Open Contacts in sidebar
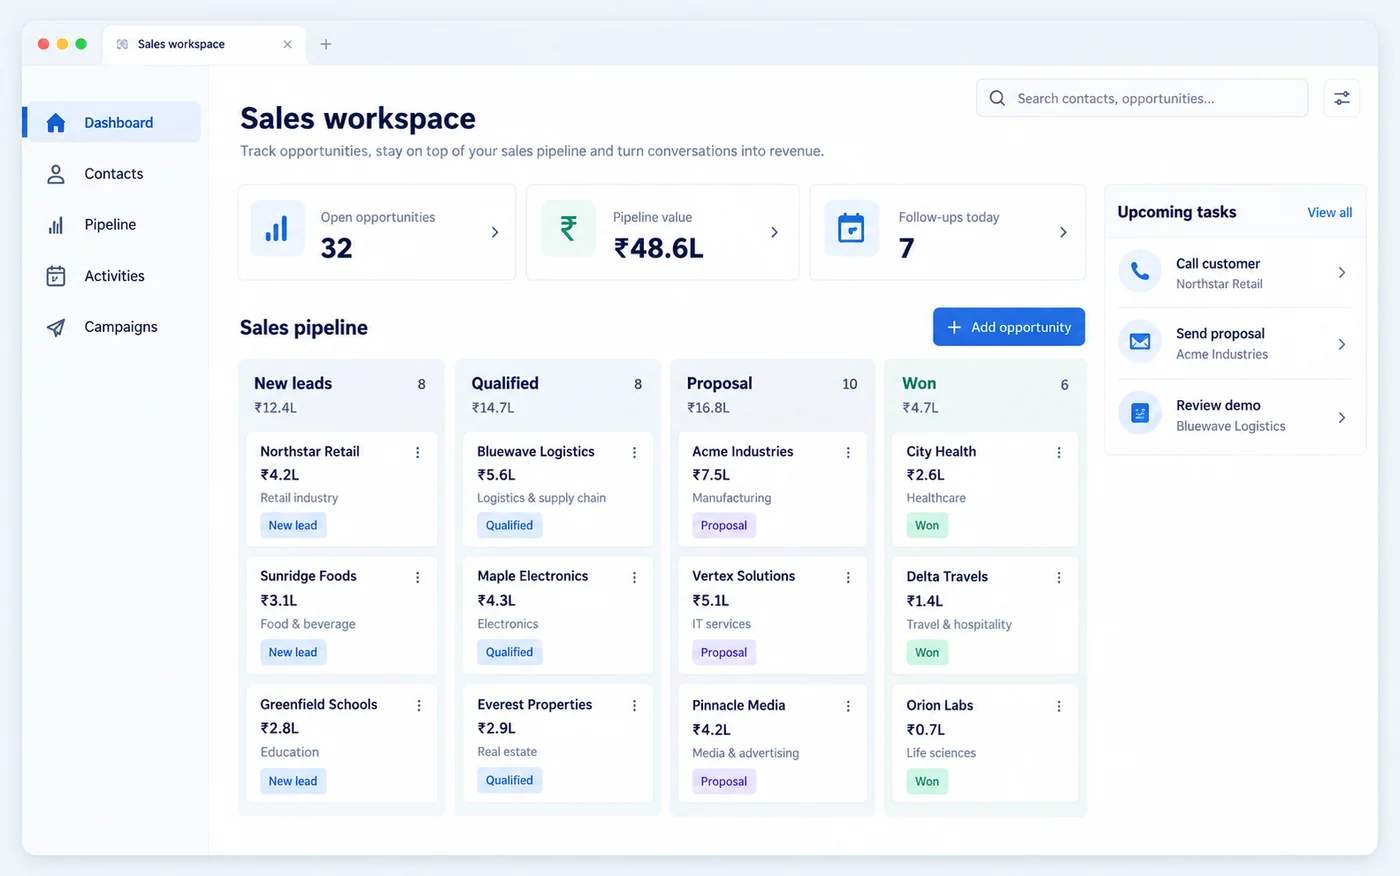 (112, 174)
